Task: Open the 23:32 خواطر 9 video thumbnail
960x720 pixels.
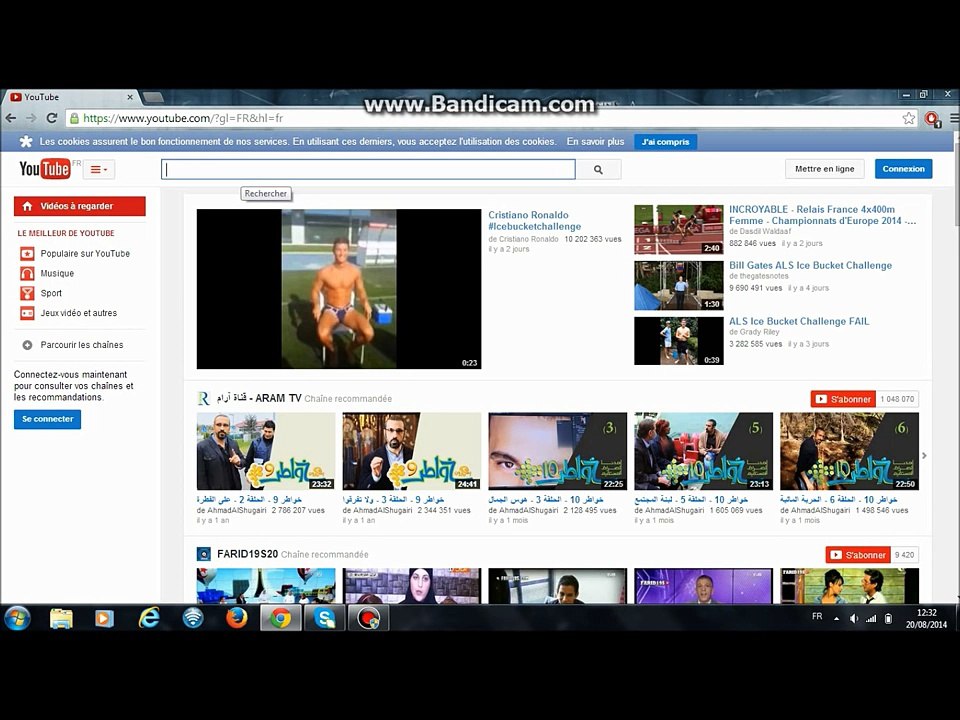Action: tap(266, 451)
